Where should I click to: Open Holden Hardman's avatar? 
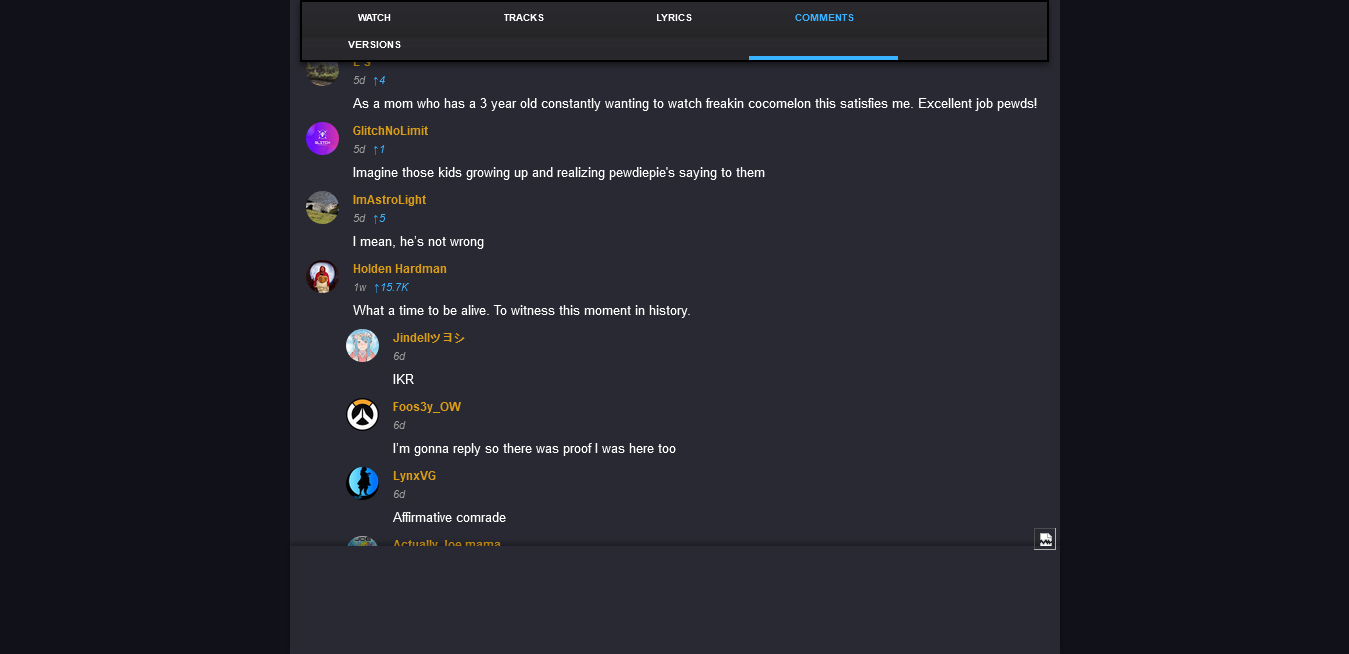[322, 277]
